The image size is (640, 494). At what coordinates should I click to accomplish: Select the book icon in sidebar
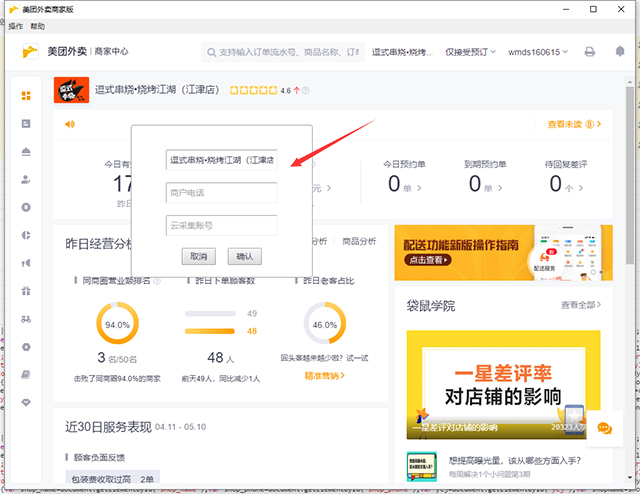[26, 374]
